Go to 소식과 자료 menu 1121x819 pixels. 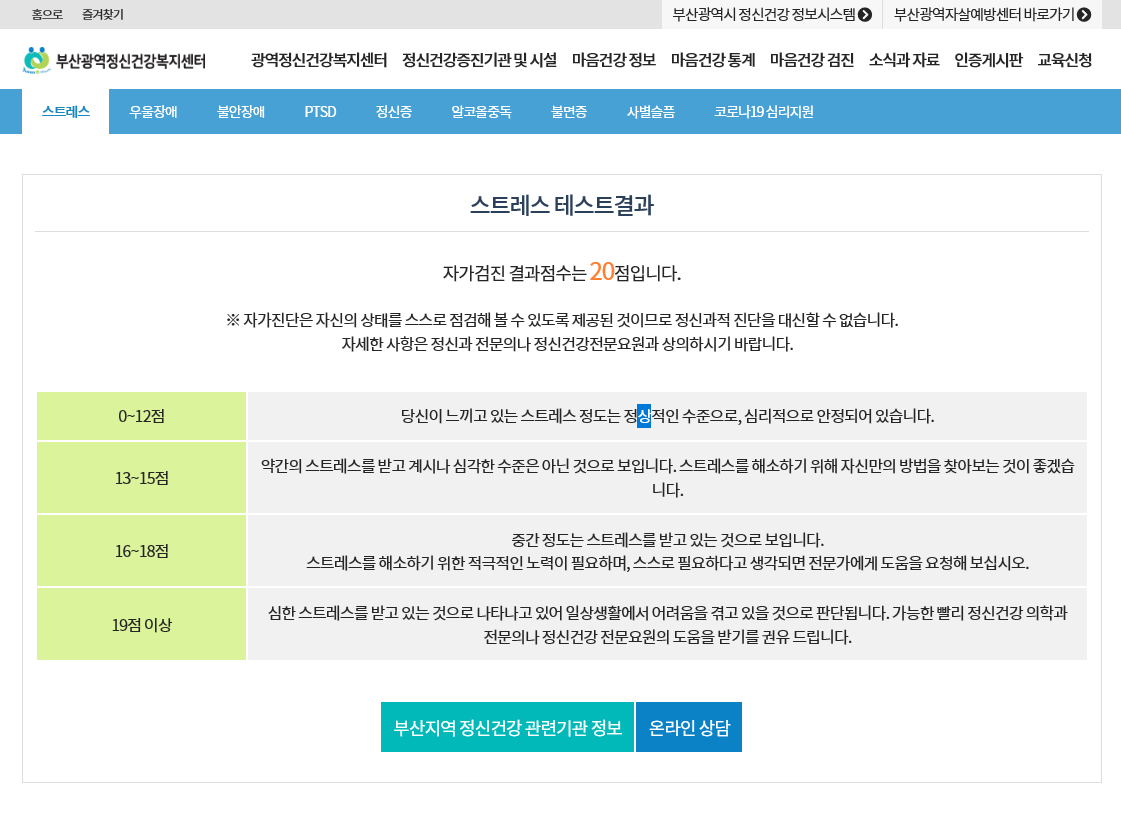tap(904, 60)
